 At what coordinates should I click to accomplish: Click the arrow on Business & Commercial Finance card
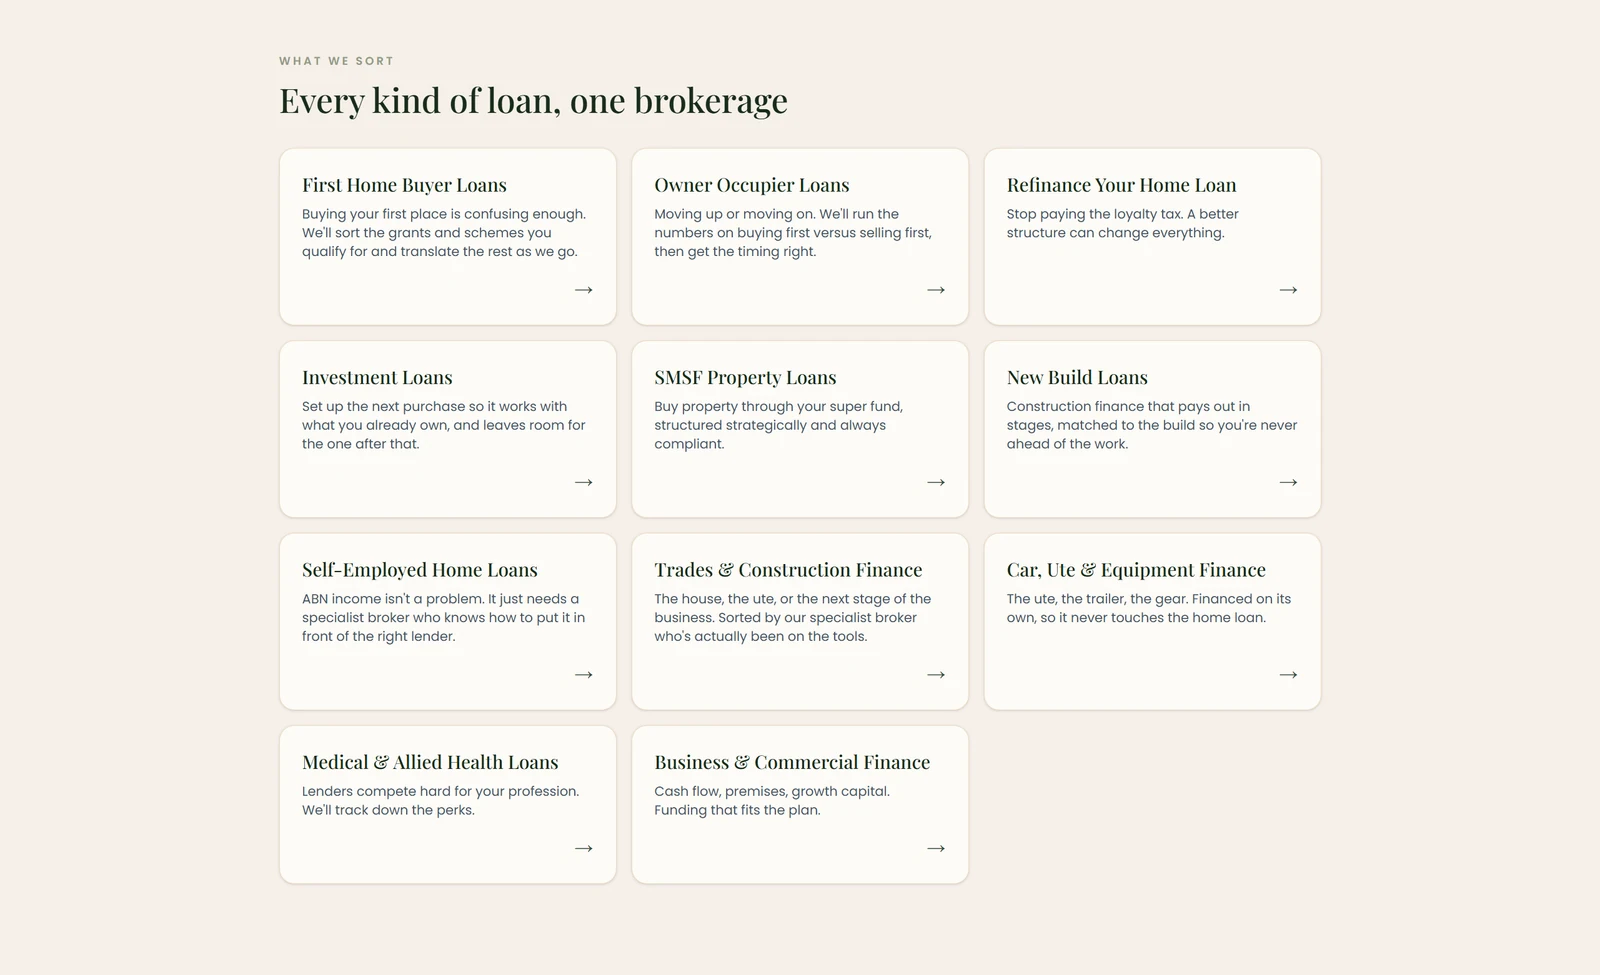(936, 848)
